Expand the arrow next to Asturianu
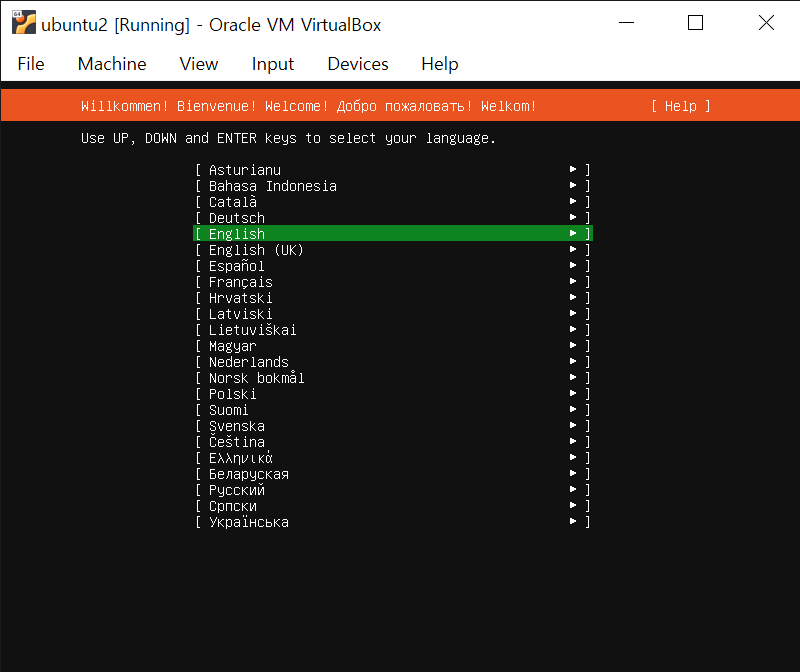800x672 pixels. pyautogui.click(x=574, y=169)
